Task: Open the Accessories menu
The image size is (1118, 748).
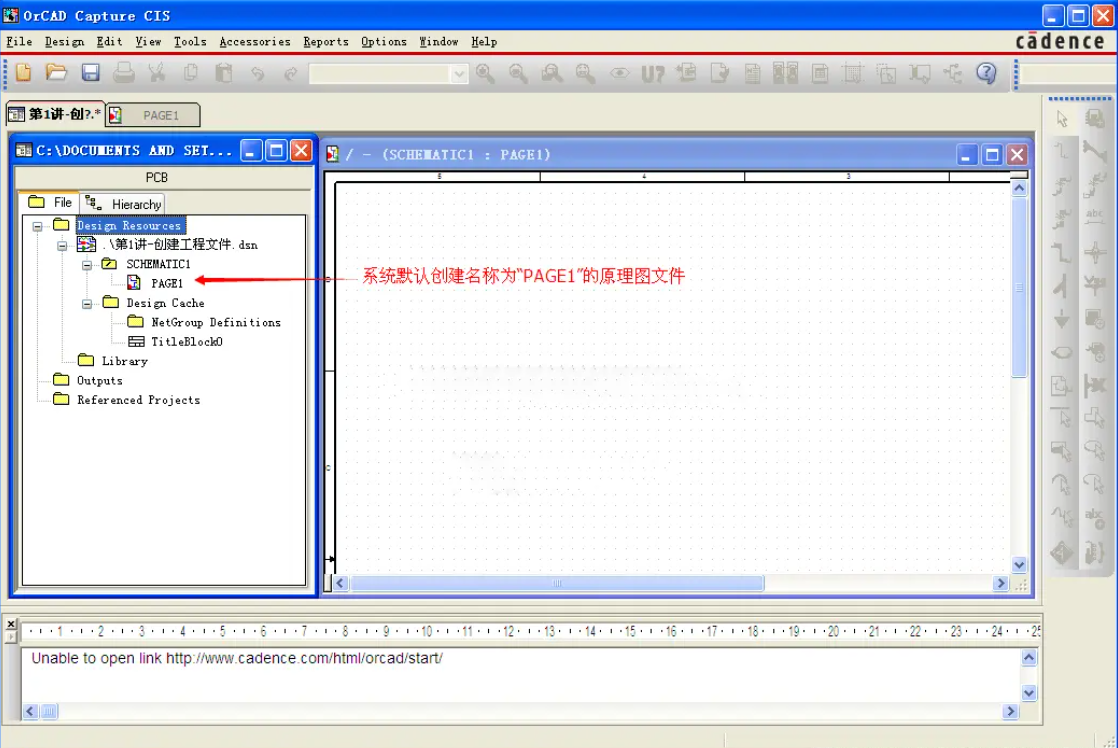Action: pos(255,41)
